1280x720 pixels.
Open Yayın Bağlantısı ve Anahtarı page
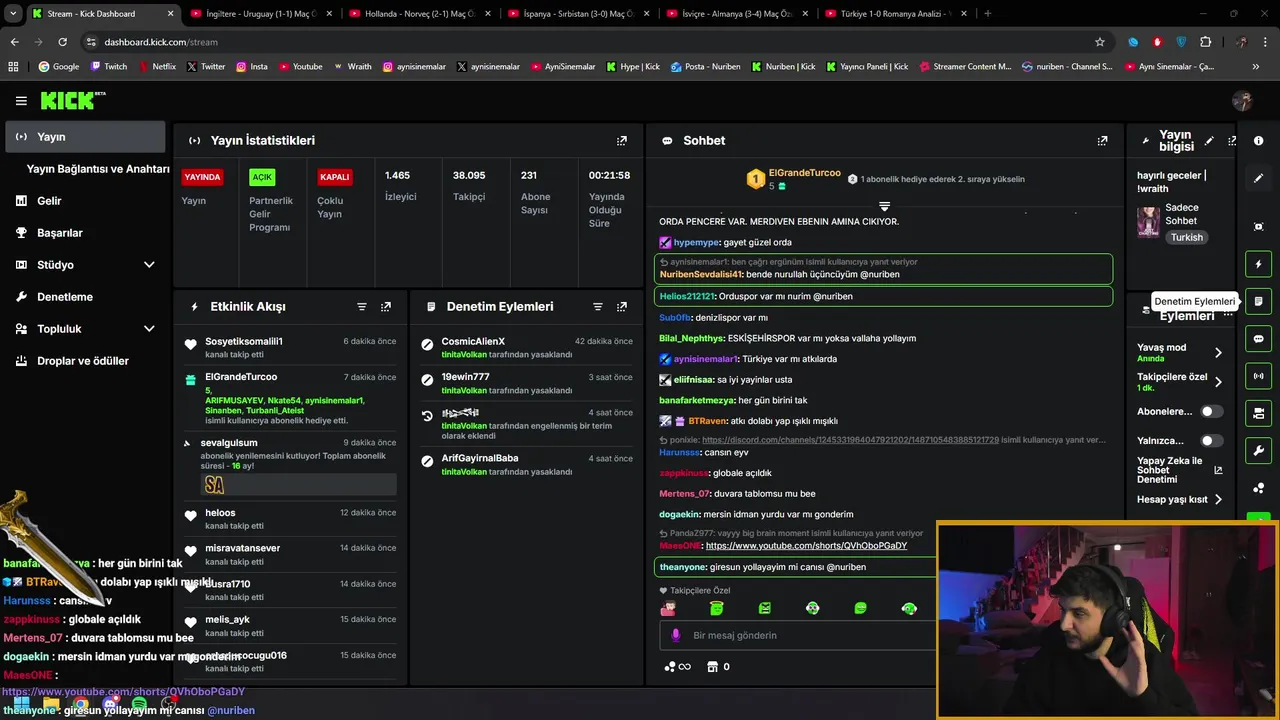(x=98, y=169)
